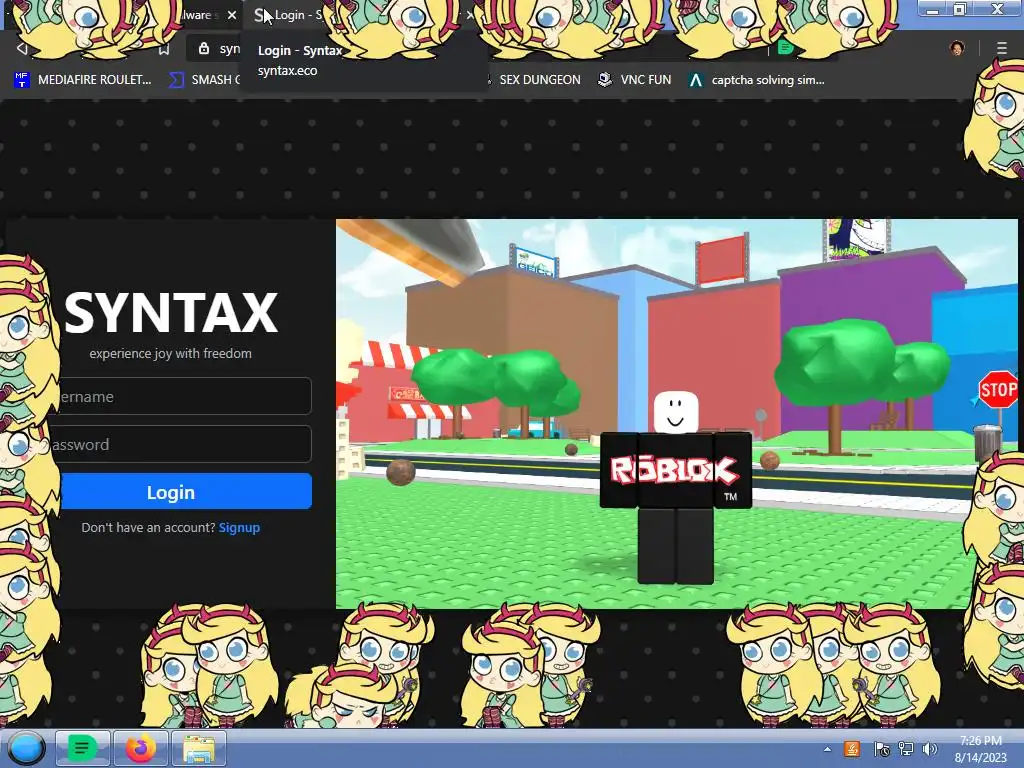Viewport: 1024px width, 768px height.
Task: Follow the Signup link
Action: pos(239,527)
